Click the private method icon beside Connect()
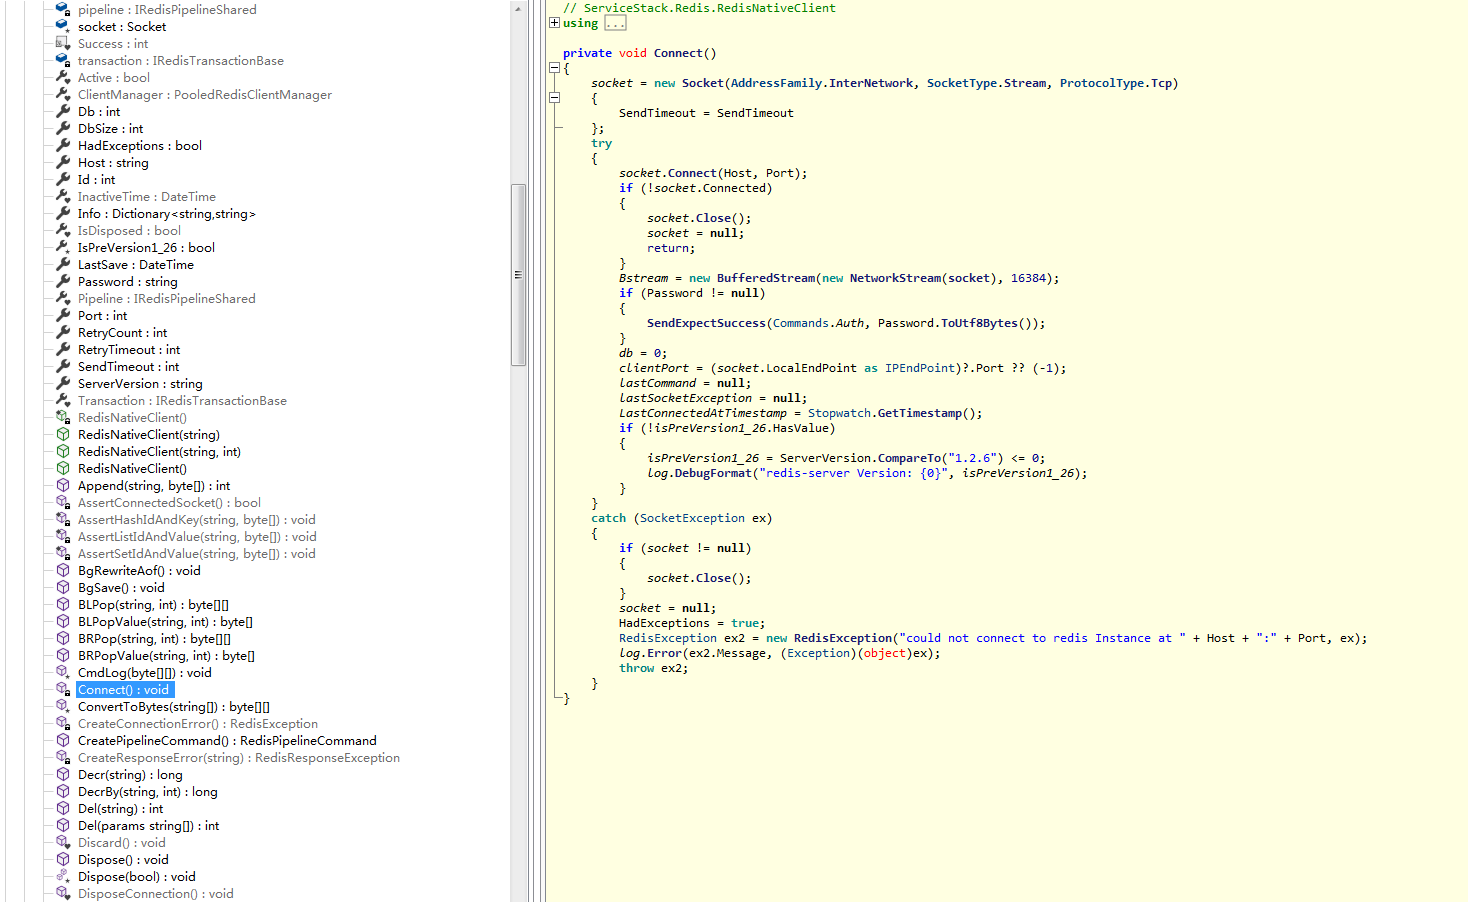 coord(63,689)
